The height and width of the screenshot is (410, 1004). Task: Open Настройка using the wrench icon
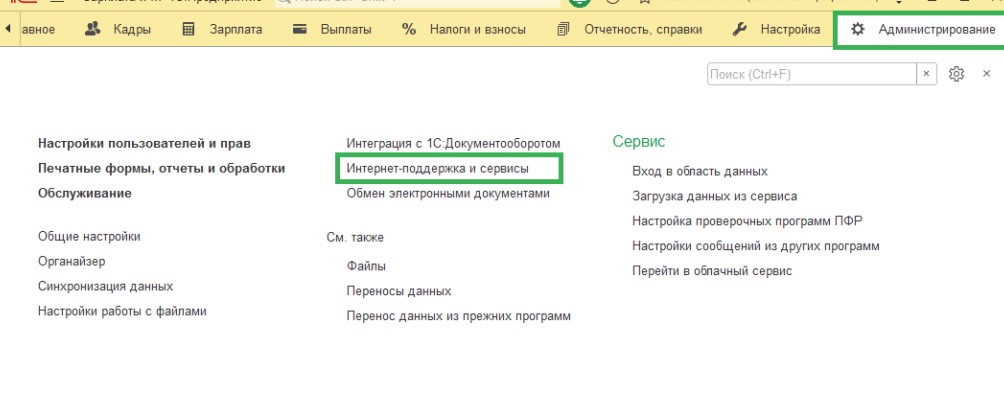[x=740, y=29]
